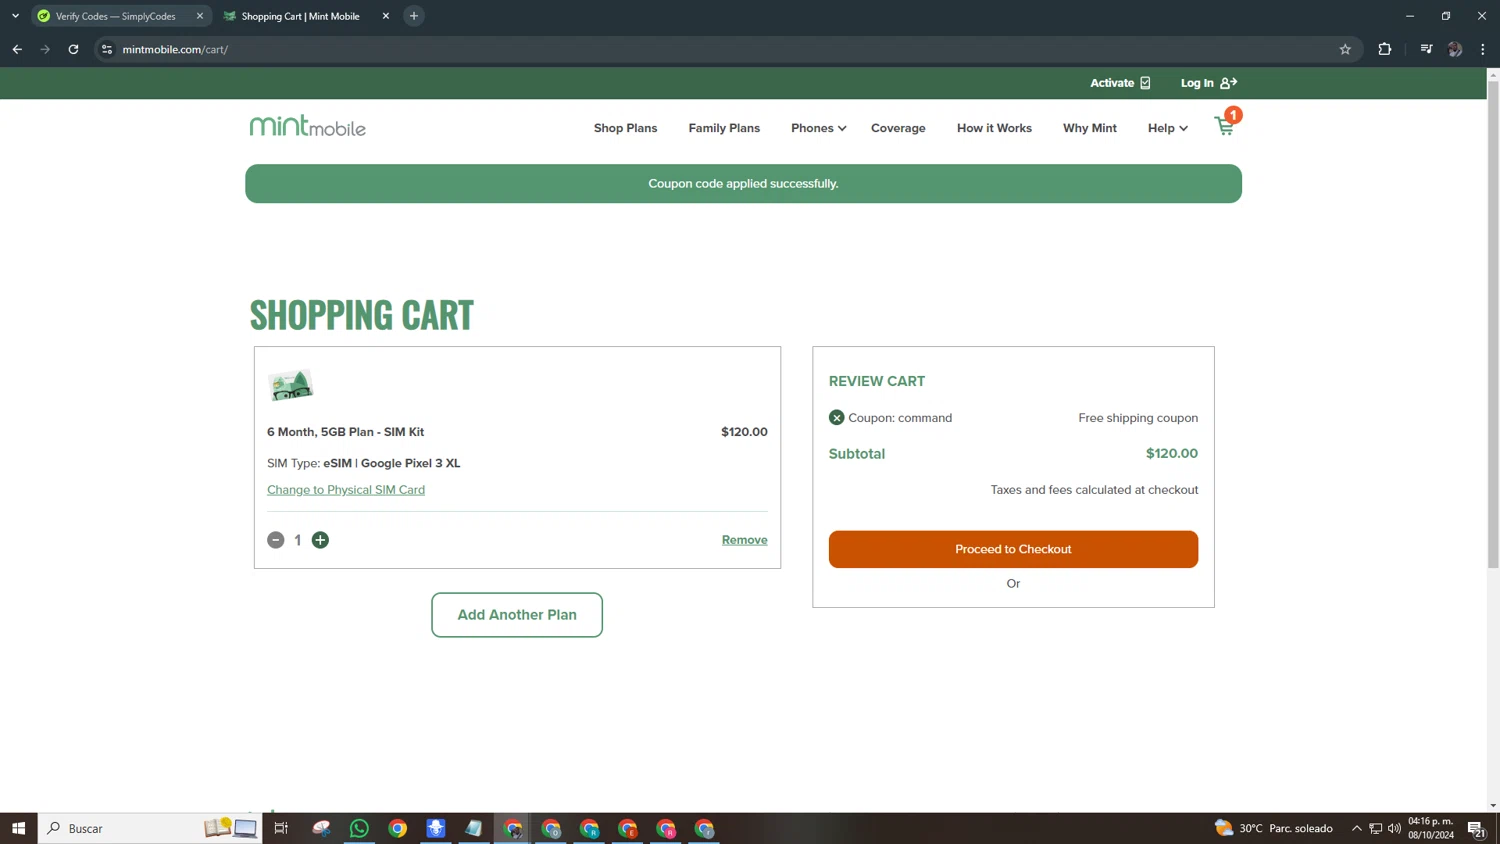This screenshot has width=1500, height=844.
Task: Increase plan quantity with plus button
Action: (320, 540)
